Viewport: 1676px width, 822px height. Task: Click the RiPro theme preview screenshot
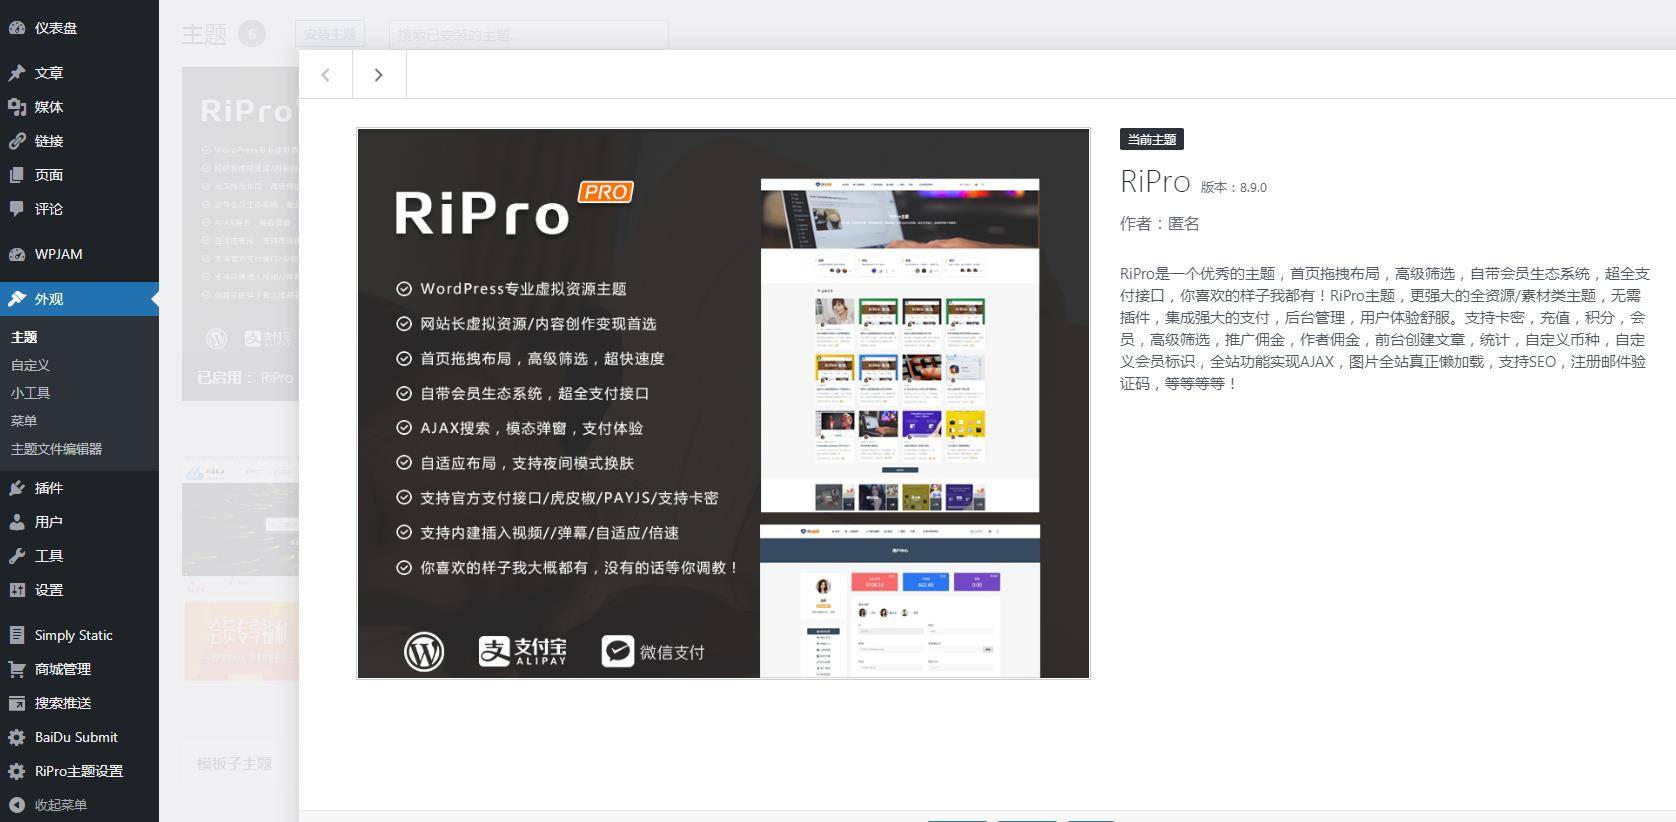point(723,403)
